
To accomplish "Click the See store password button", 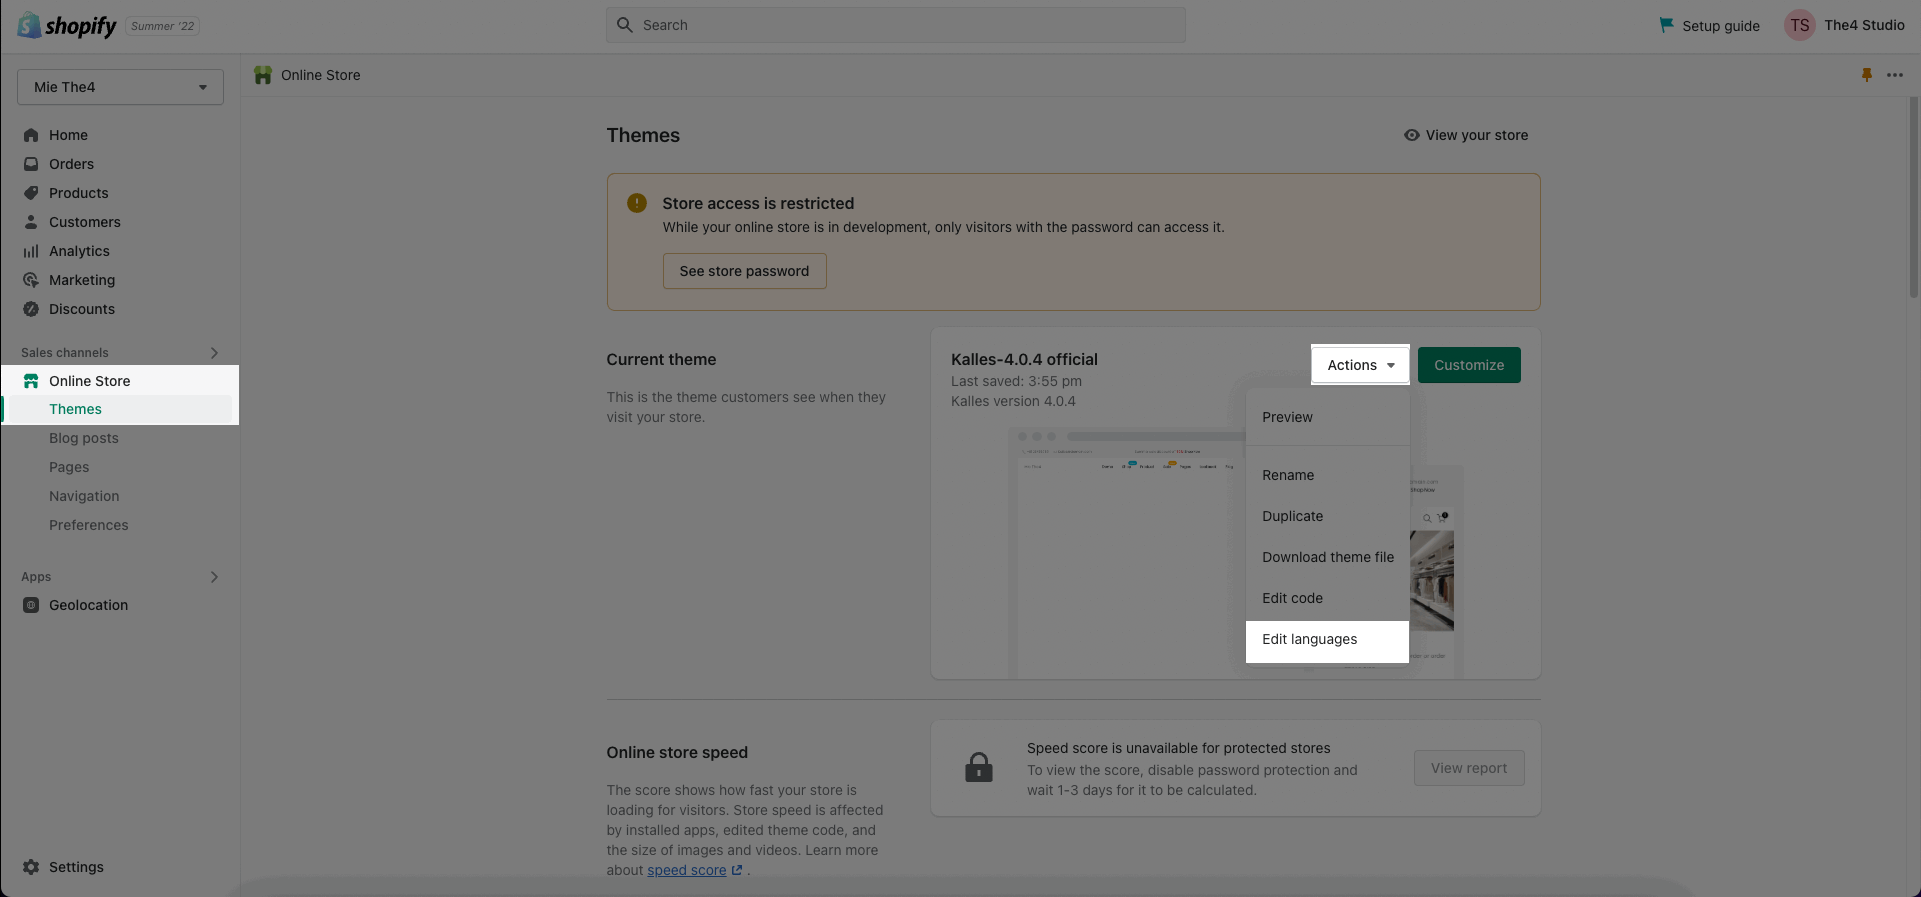I will point(744,271).
